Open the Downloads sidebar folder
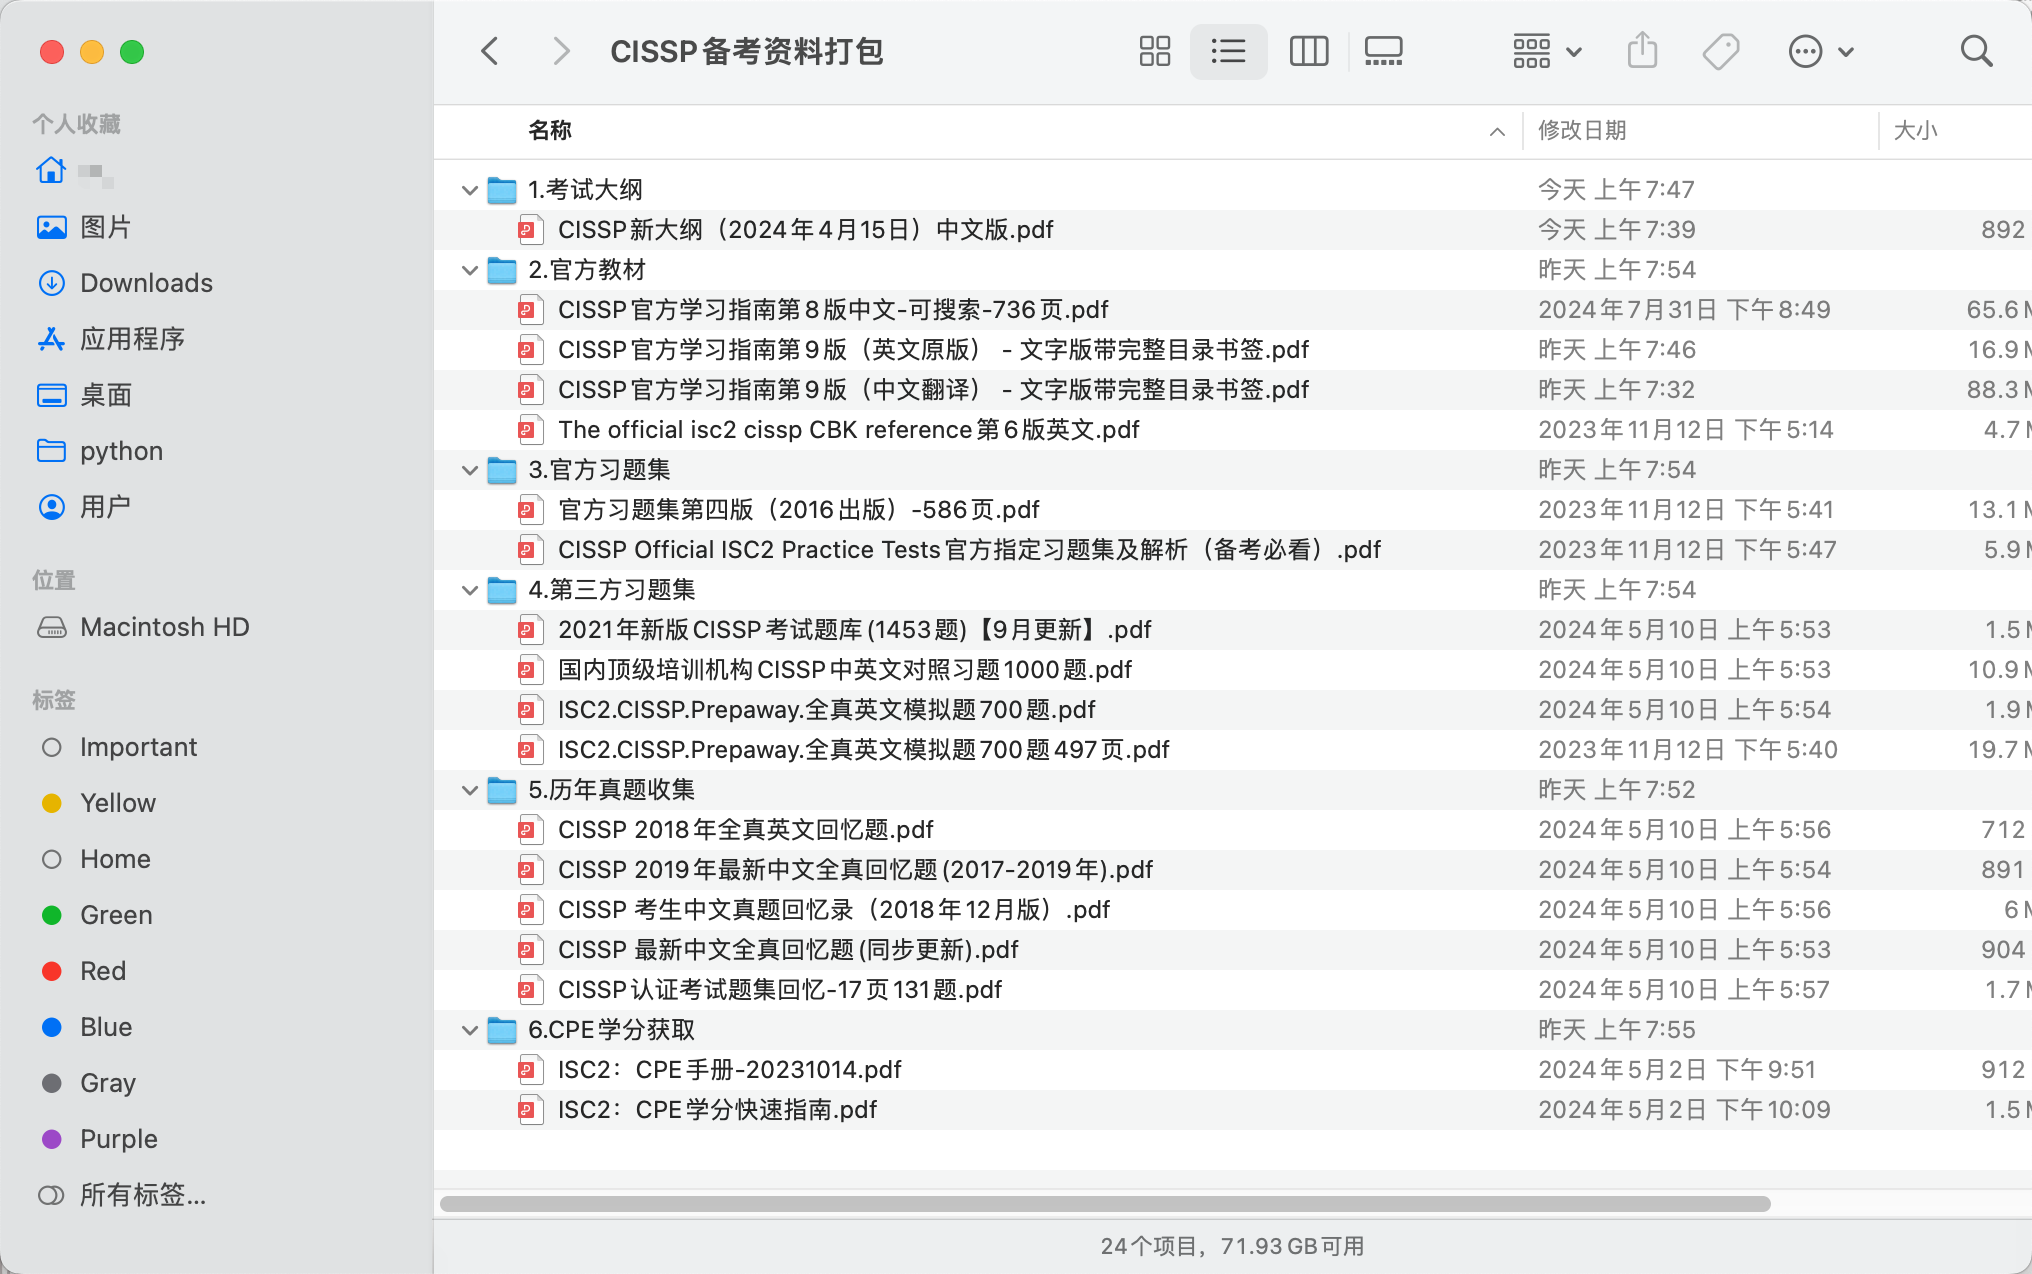2032x1274 pixels. click(x=146, y=283)
